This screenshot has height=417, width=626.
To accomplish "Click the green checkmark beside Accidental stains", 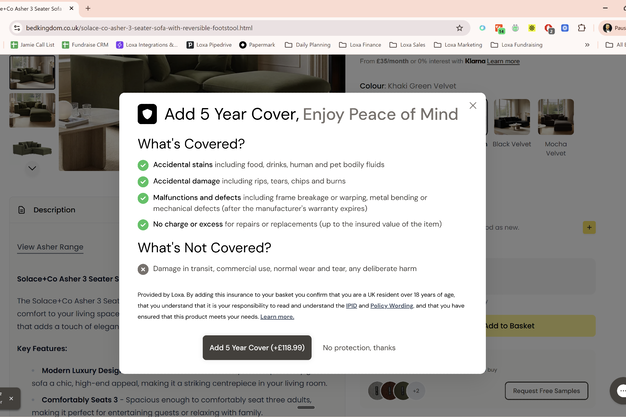I will pyautogui.click(x=143, y=164).
